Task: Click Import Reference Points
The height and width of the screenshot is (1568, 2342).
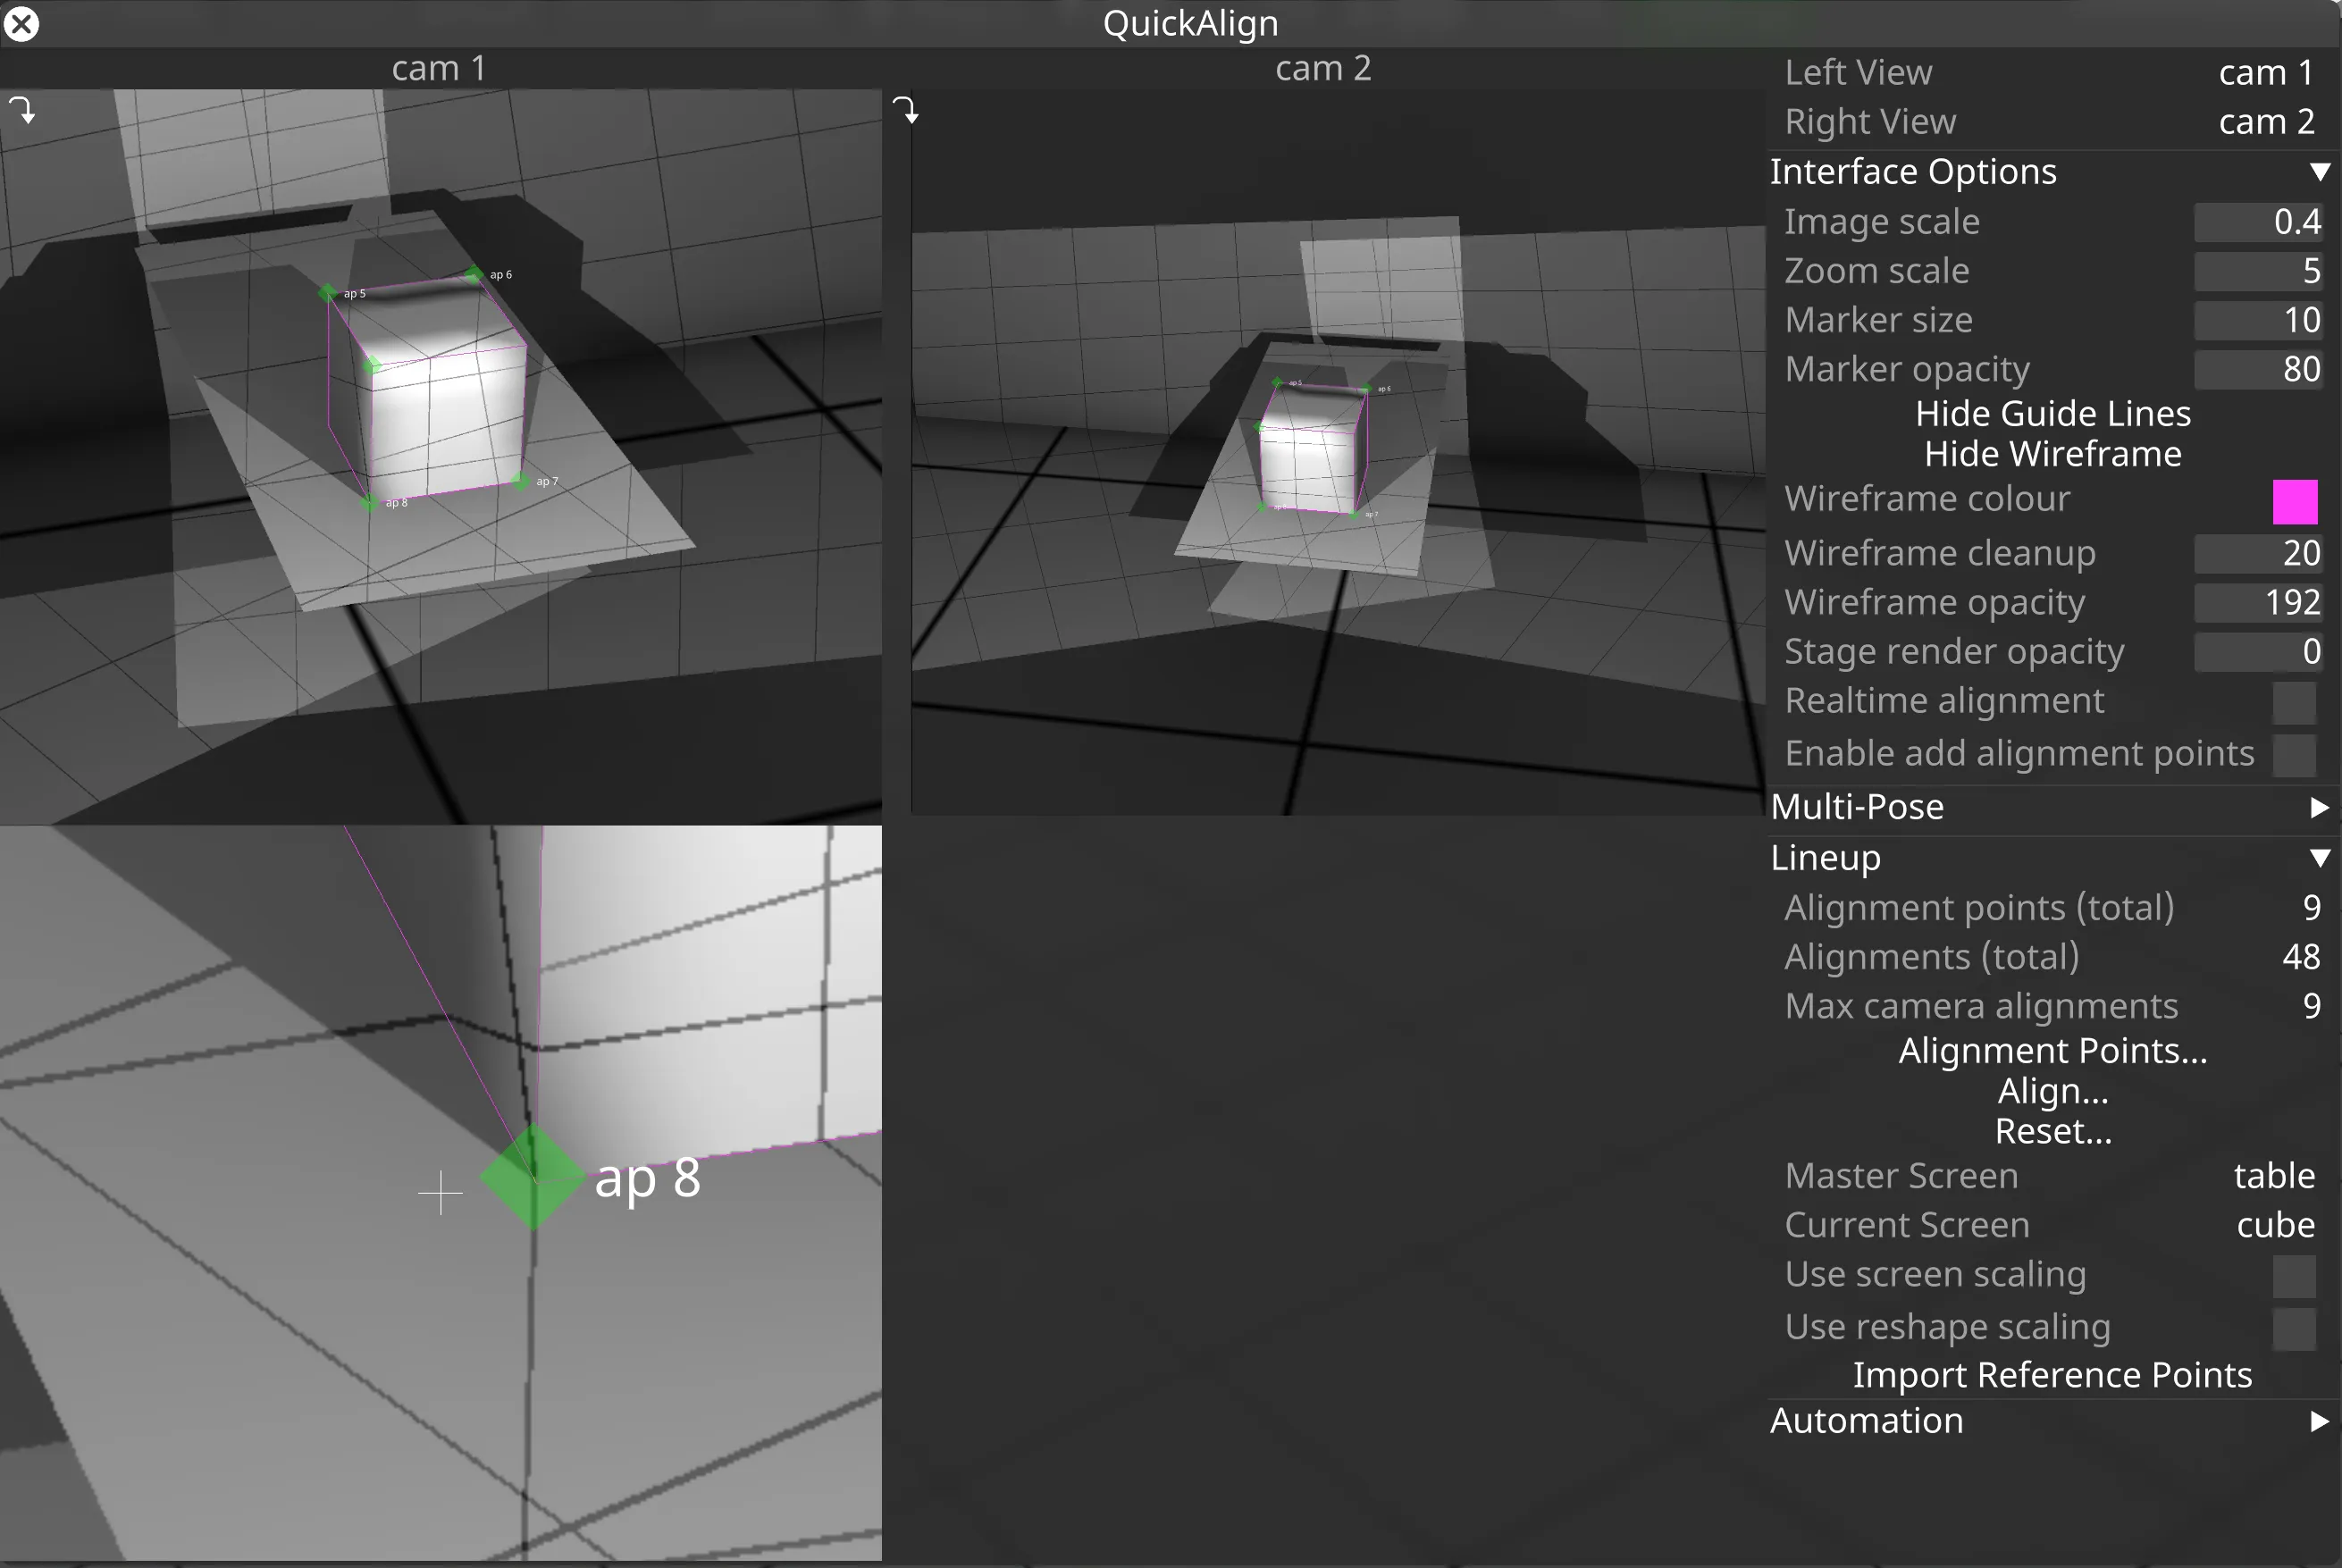Action: click(2052, 1375)
